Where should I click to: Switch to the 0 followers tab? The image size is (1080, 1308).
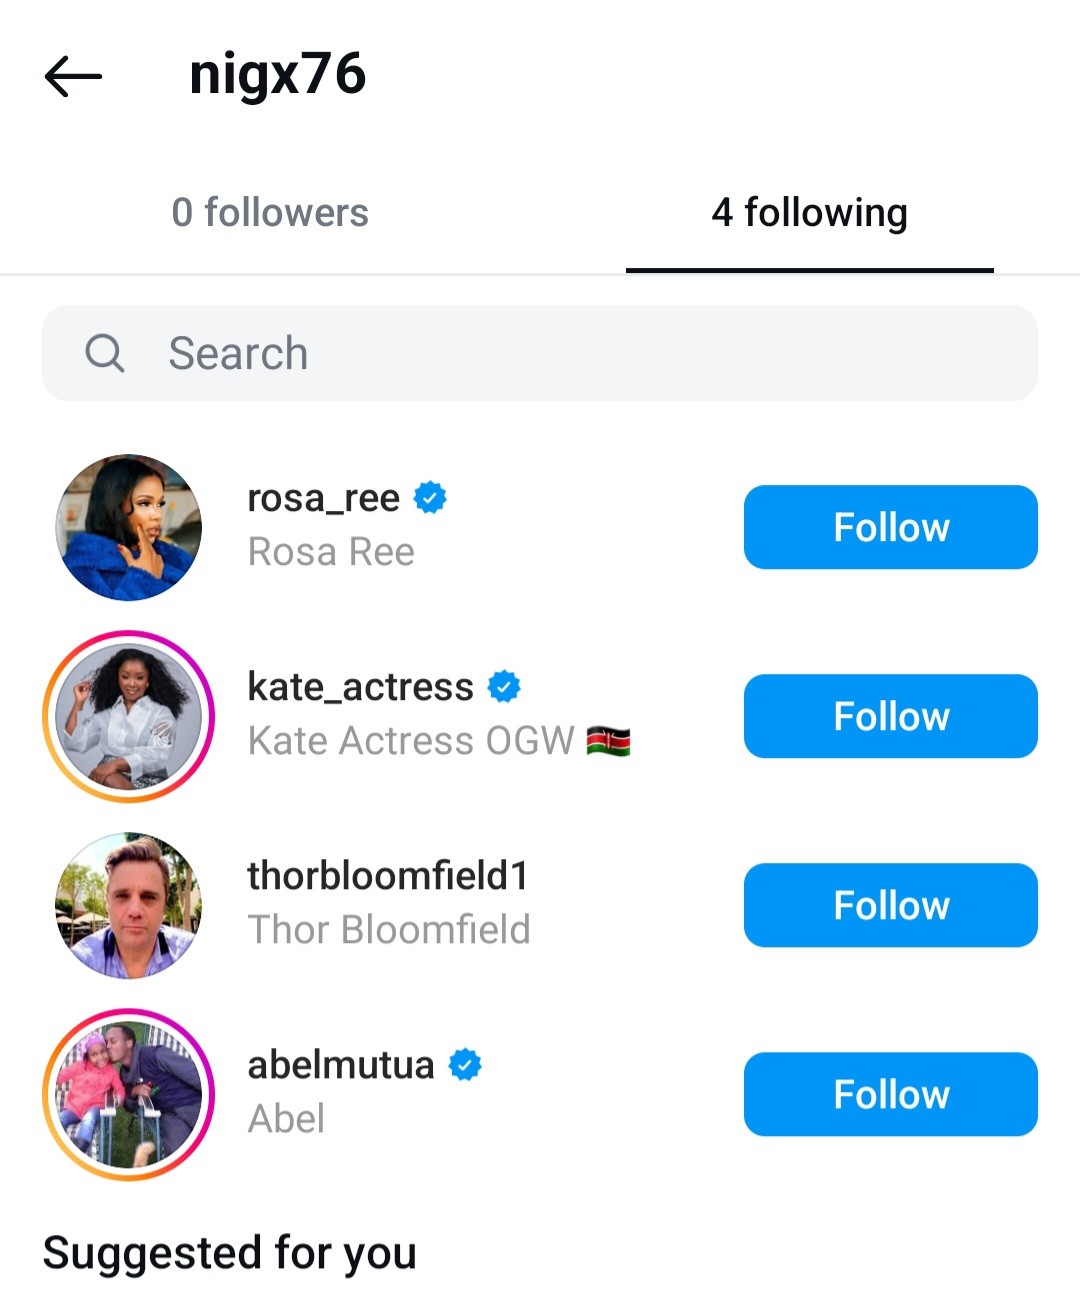[270, 213]
